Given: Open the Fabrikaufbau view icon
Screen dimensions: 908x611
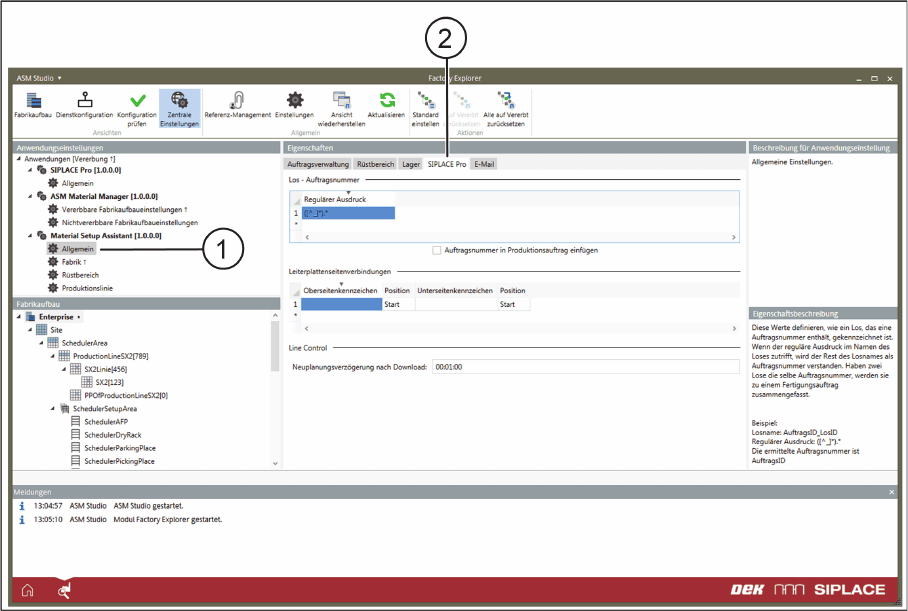Looking at the screenshot, I should pyautogui.click(x=33, y=101).
